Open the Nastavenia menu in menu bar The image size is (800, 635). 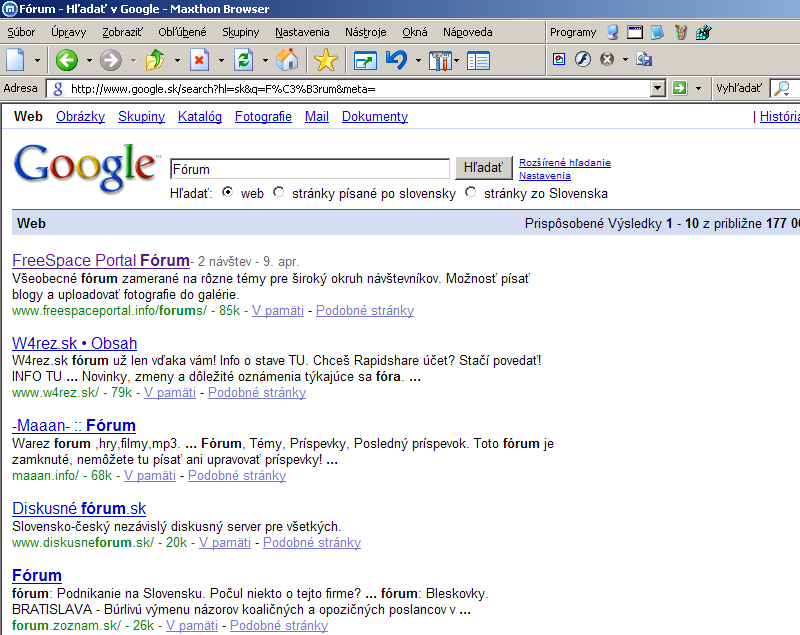(302, 32)
